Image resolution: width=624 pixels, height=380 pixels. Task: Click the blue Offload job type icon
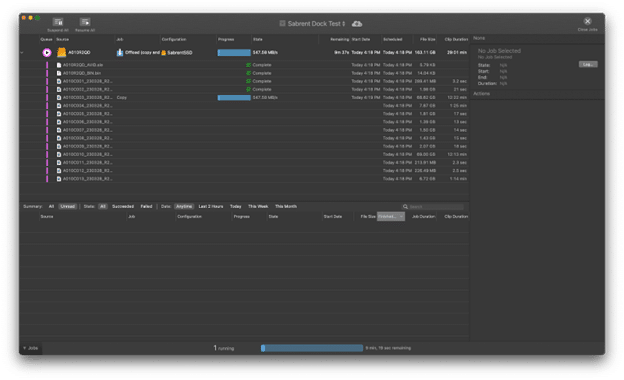120,52
